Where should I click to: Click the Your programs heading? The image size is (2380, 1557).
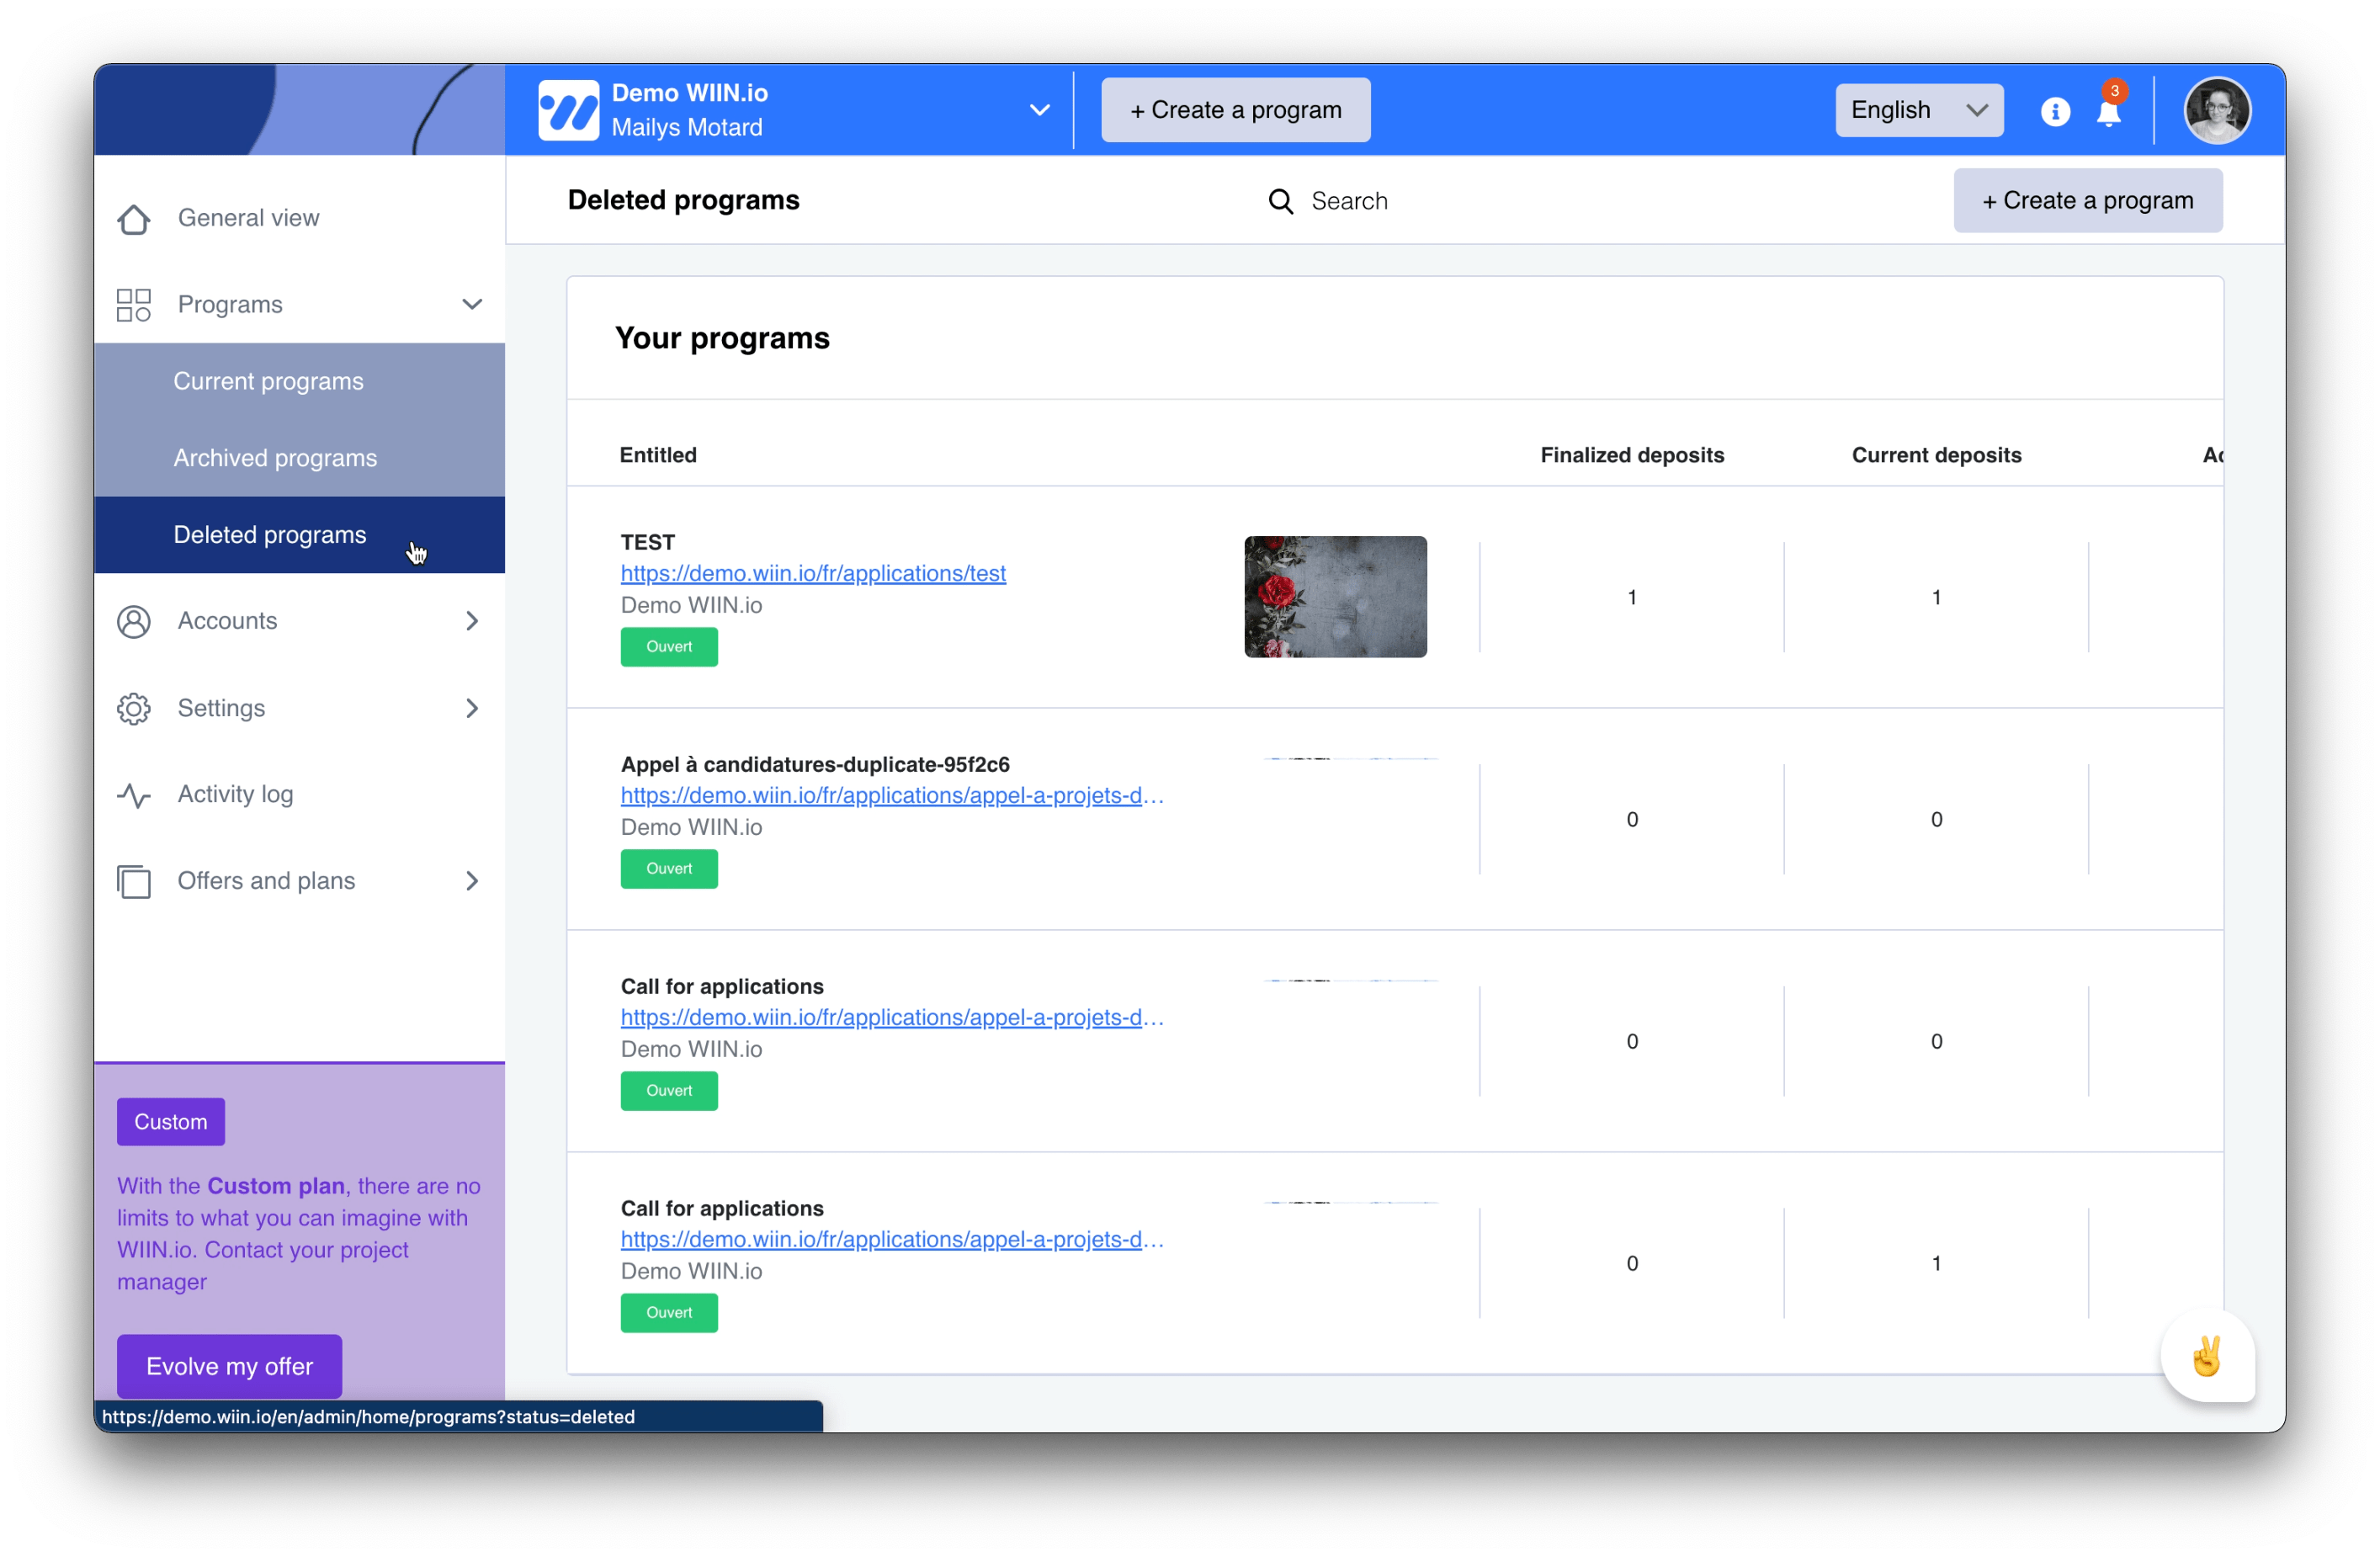click(x=722, y=338)
